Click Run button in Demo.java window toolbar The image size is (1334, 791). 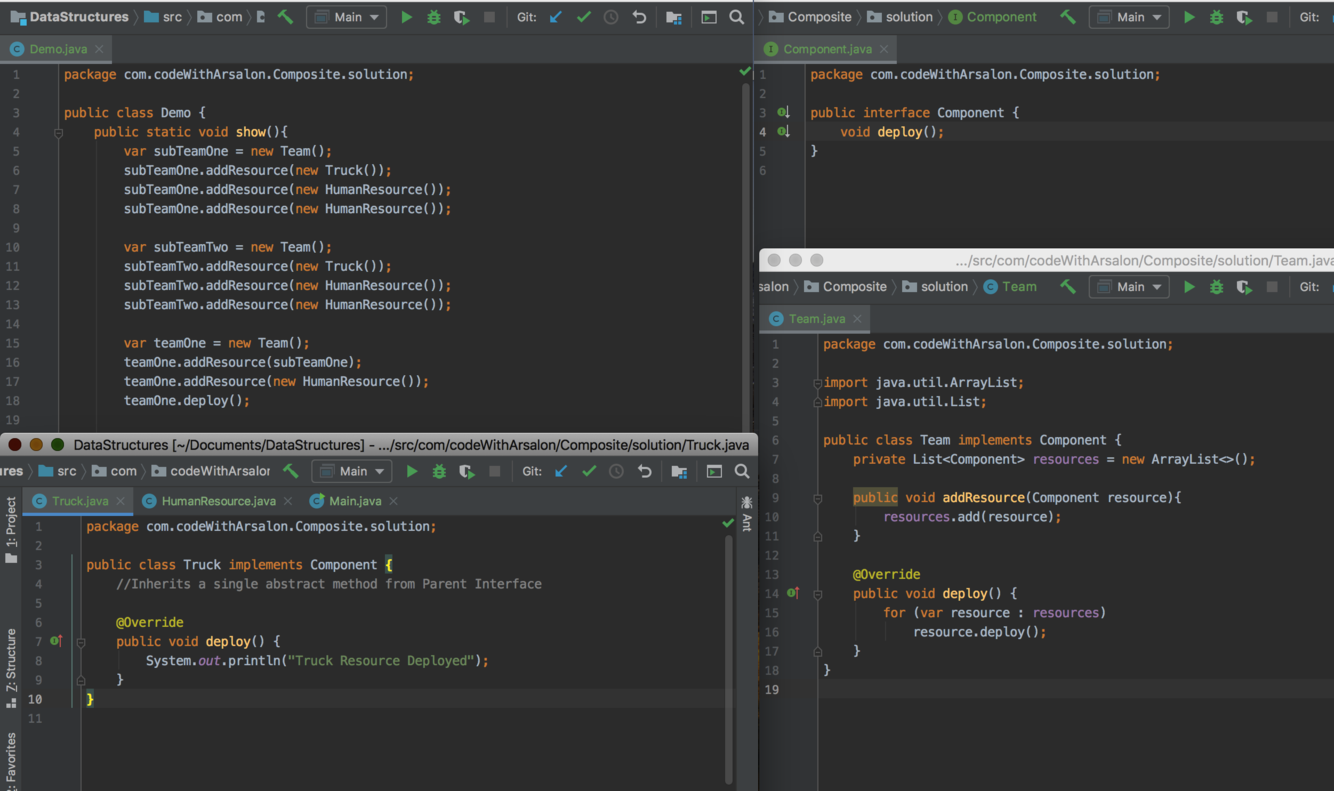pos(406,17)
